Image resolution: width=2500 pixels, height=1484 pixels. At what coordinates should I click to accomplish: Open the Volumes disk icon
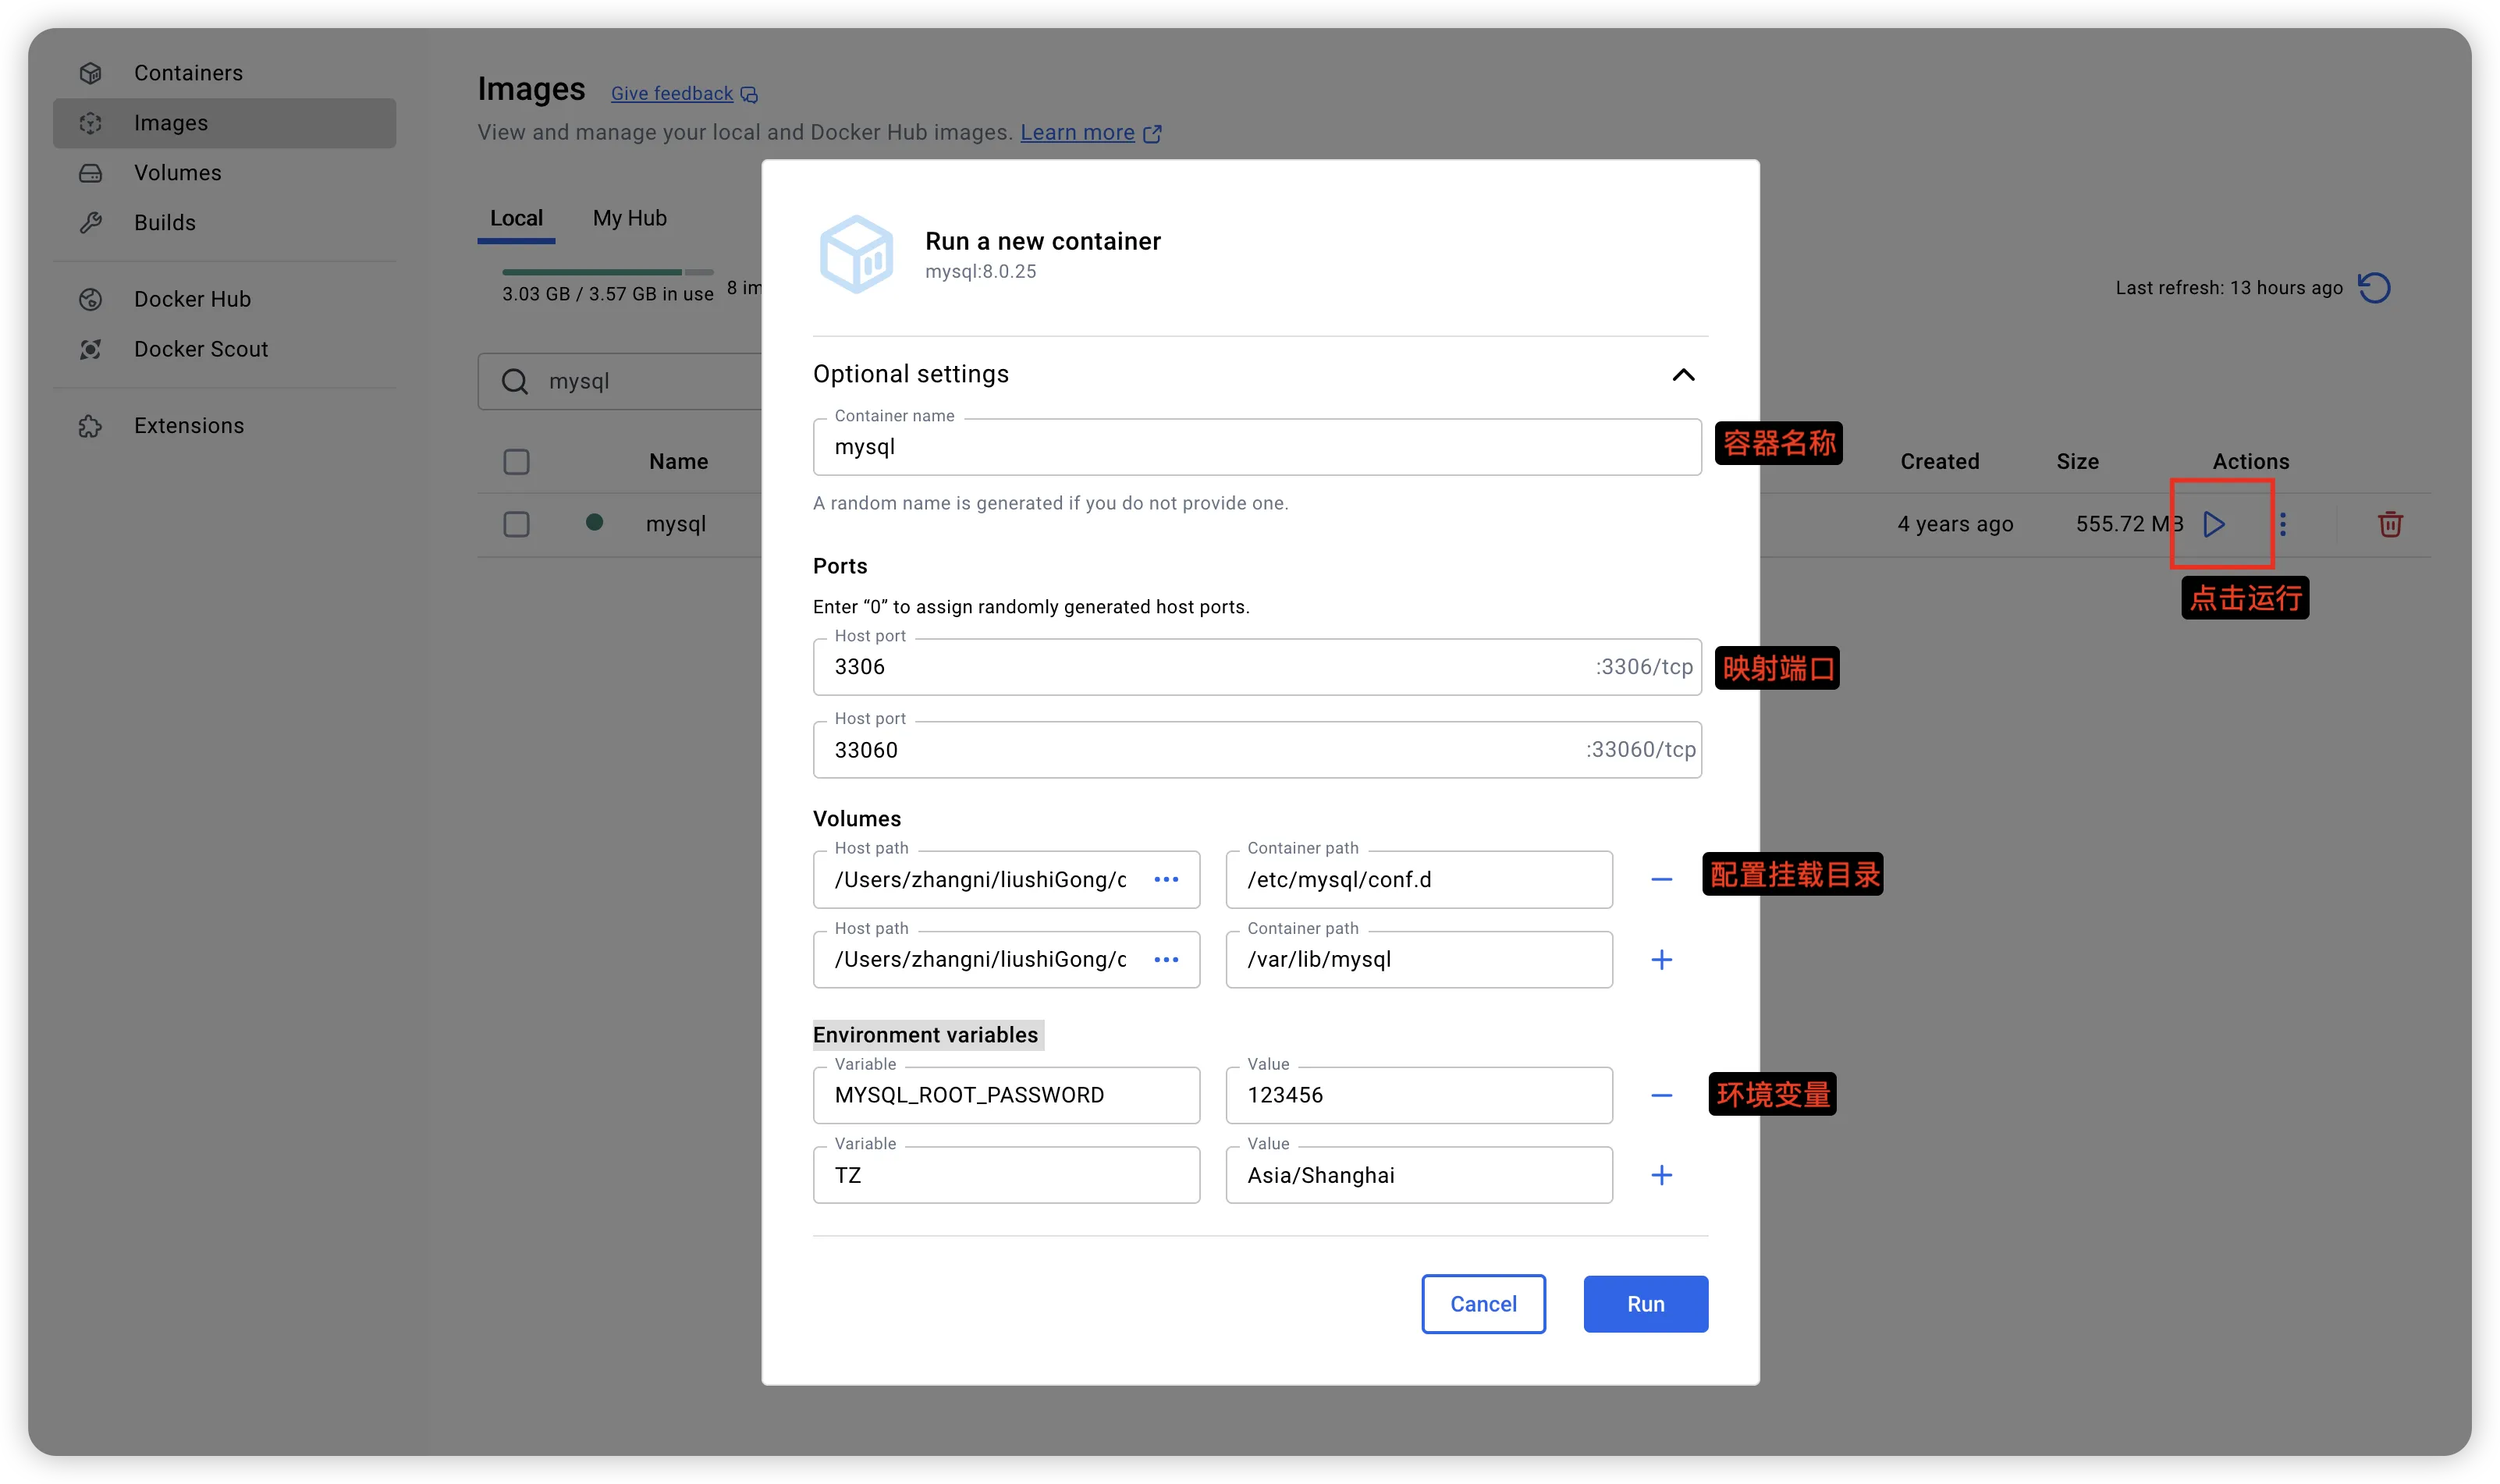(x=91, y=173)
